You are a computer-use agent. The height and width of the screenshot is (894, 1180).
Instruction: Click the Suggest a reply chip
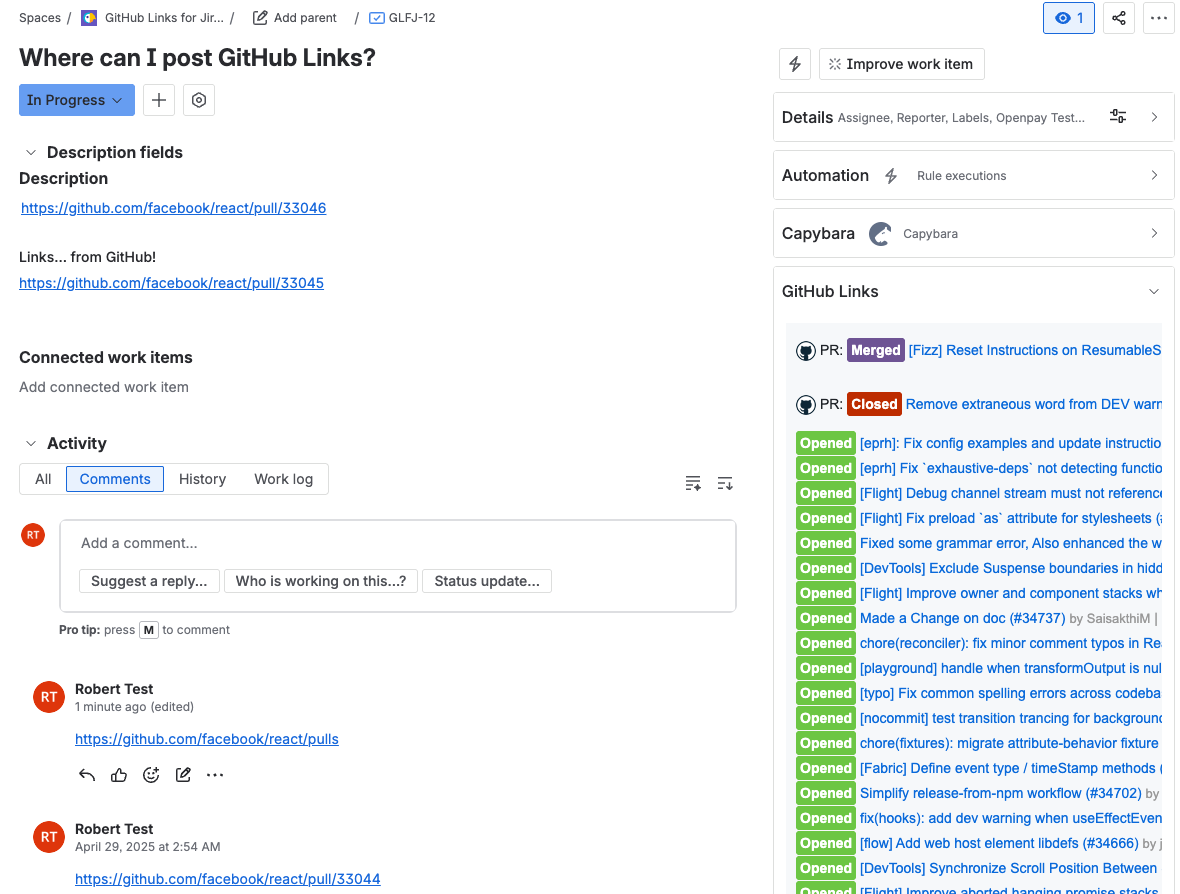tap(149, 581)
